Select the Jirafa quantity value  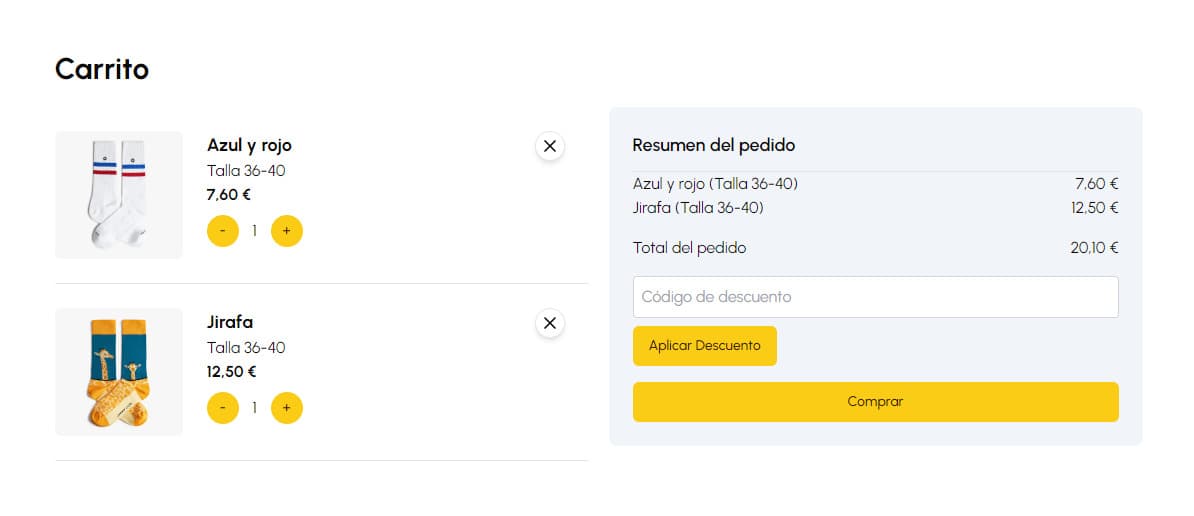pos(254,408)
